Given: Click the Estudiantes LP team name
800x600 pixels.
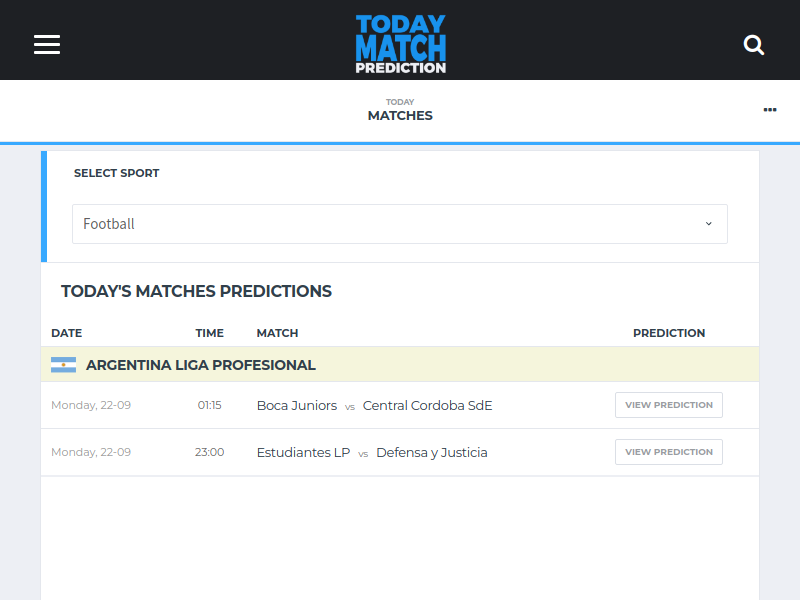Looking at the screenshot, I should tap(304, 453).
